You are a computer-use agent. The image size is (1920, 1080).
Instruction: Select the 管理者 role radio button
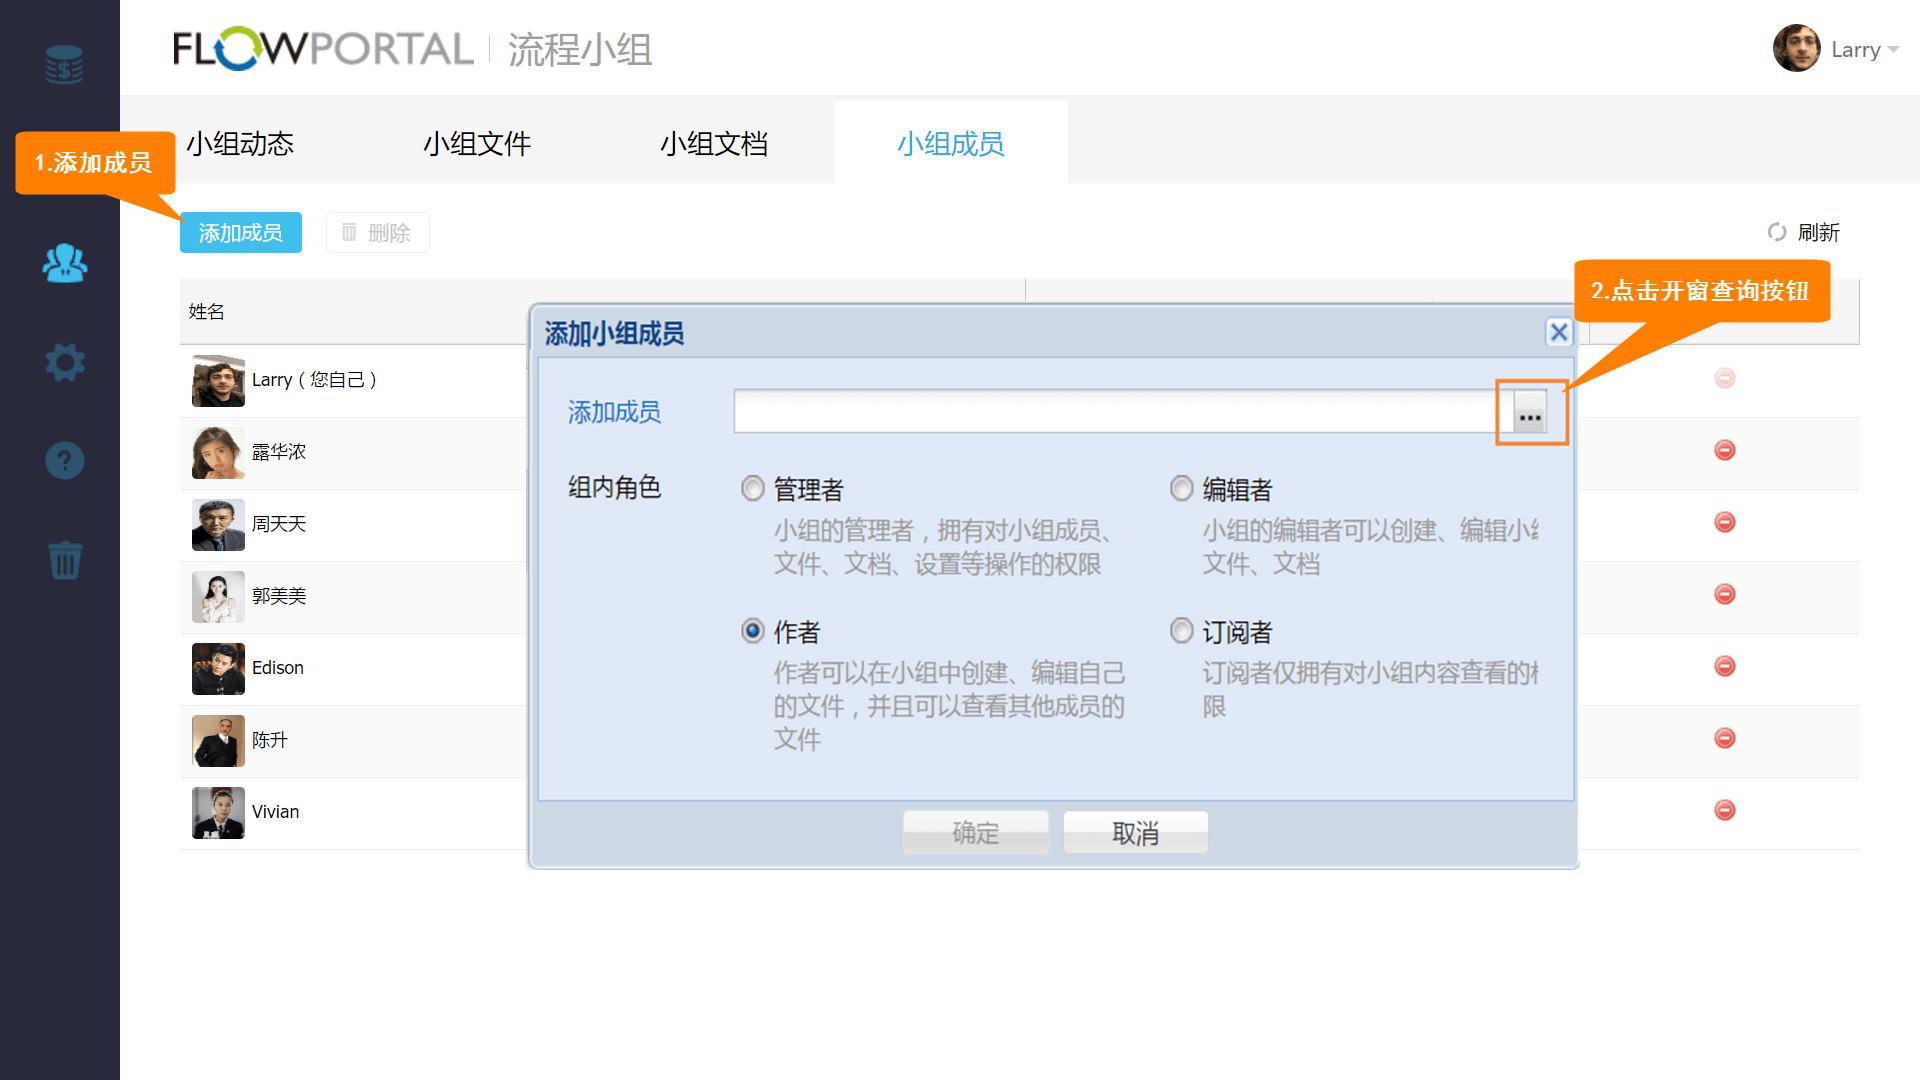tap(752, 489)
